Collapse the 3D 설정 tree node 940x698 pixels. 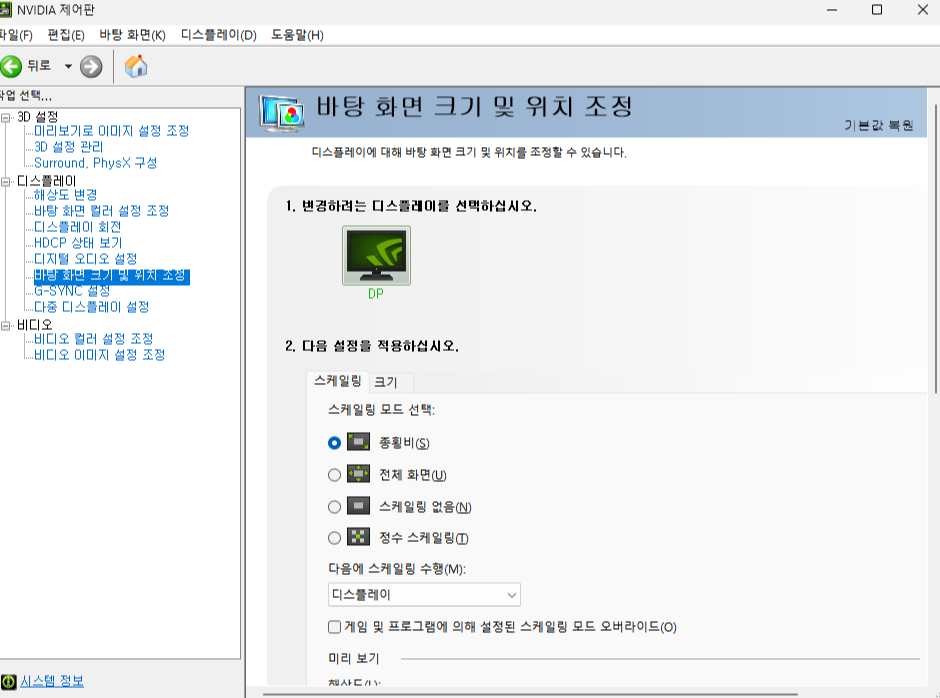click(5, 118)
